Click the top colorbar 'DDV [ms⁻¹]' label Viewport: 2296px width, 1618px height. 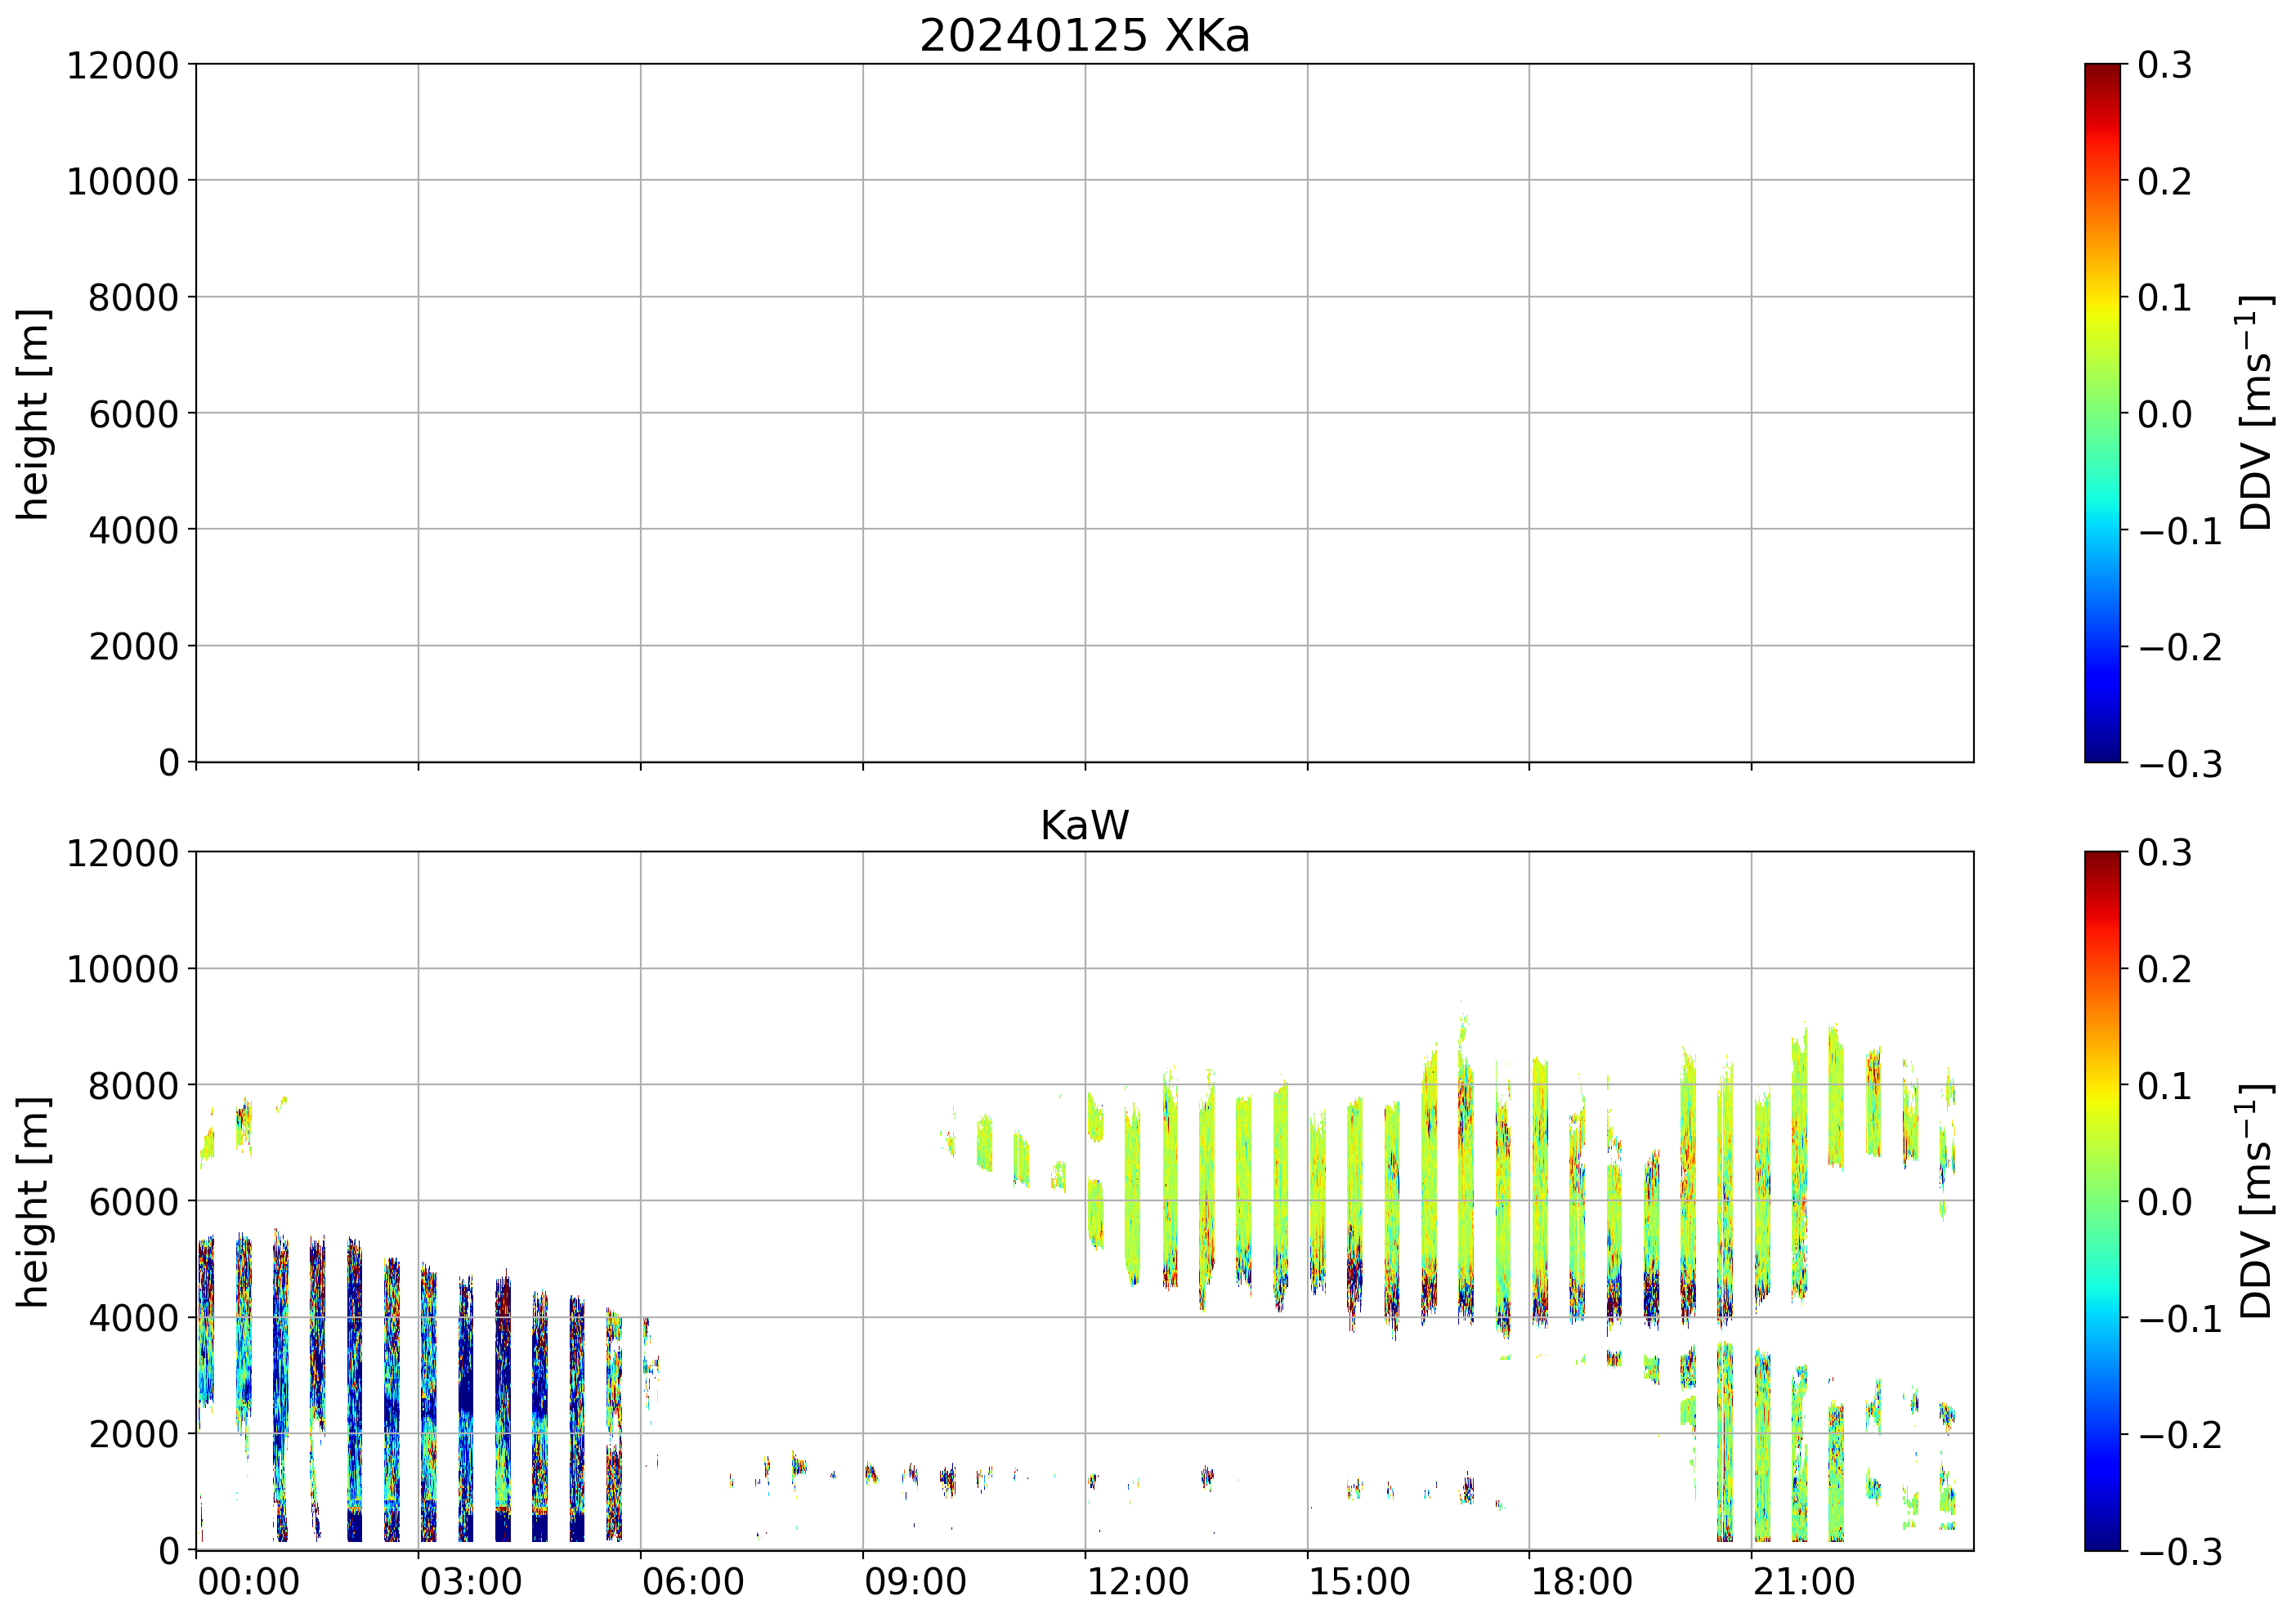2257,413
